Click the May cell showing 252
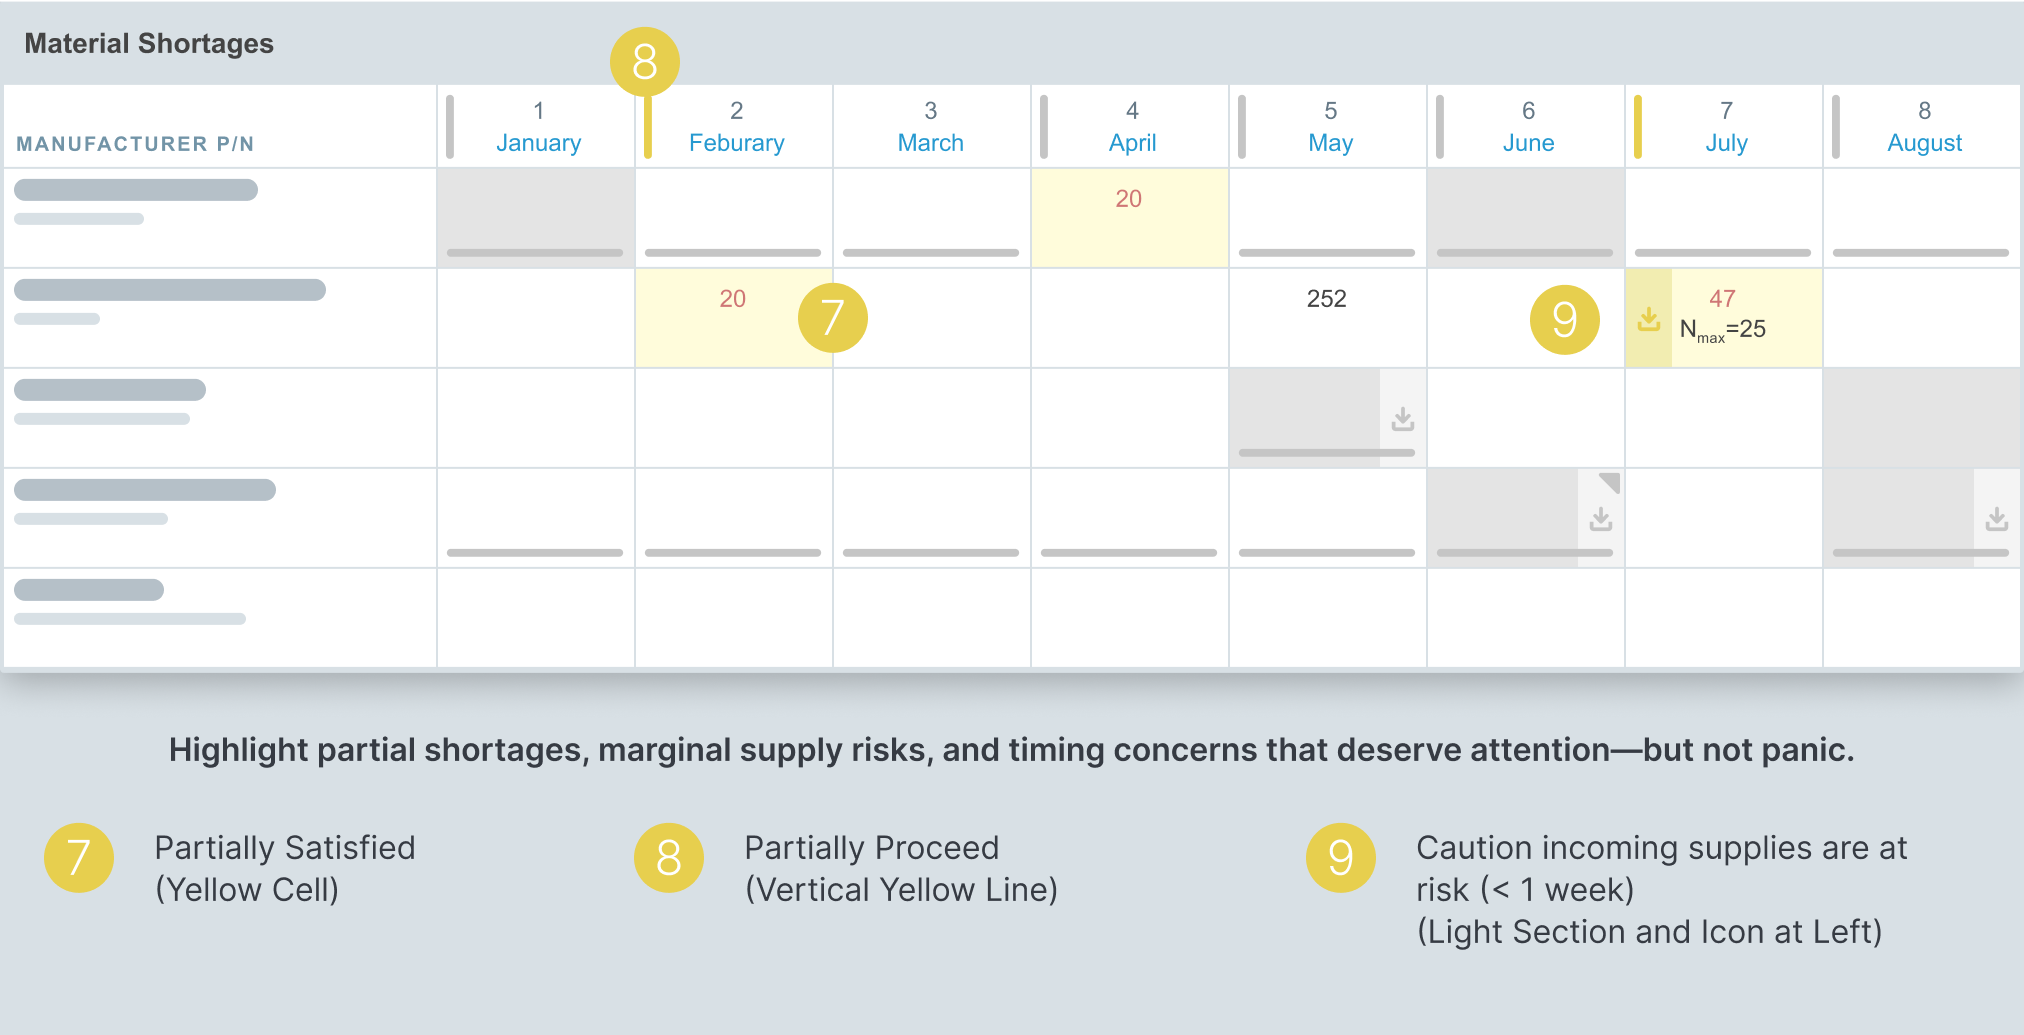Screen dimensions: 2024x1035 coord(1327,318)
